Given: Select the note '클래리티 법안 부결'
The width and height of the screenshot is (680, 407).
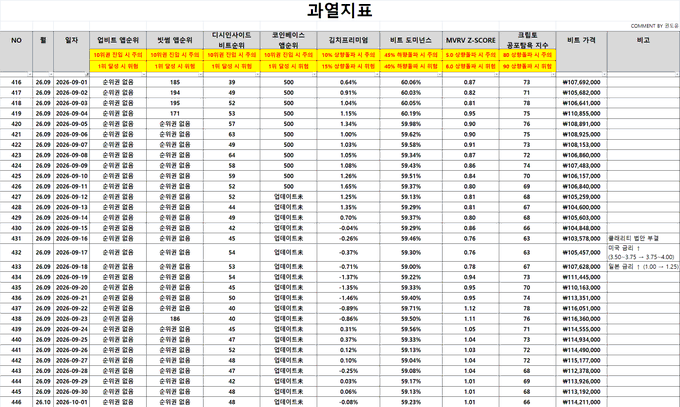Looking at the screenshot, I should coord(643,238).
